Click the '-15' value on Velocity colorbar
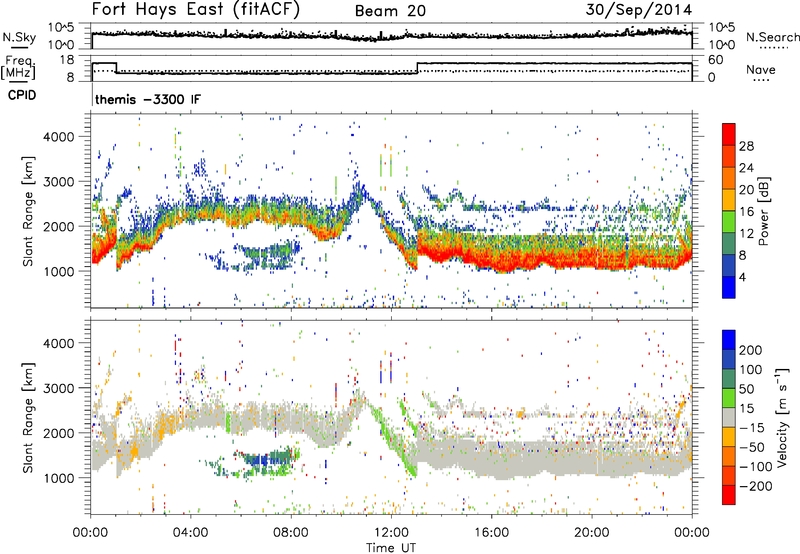 pos(752,428)
